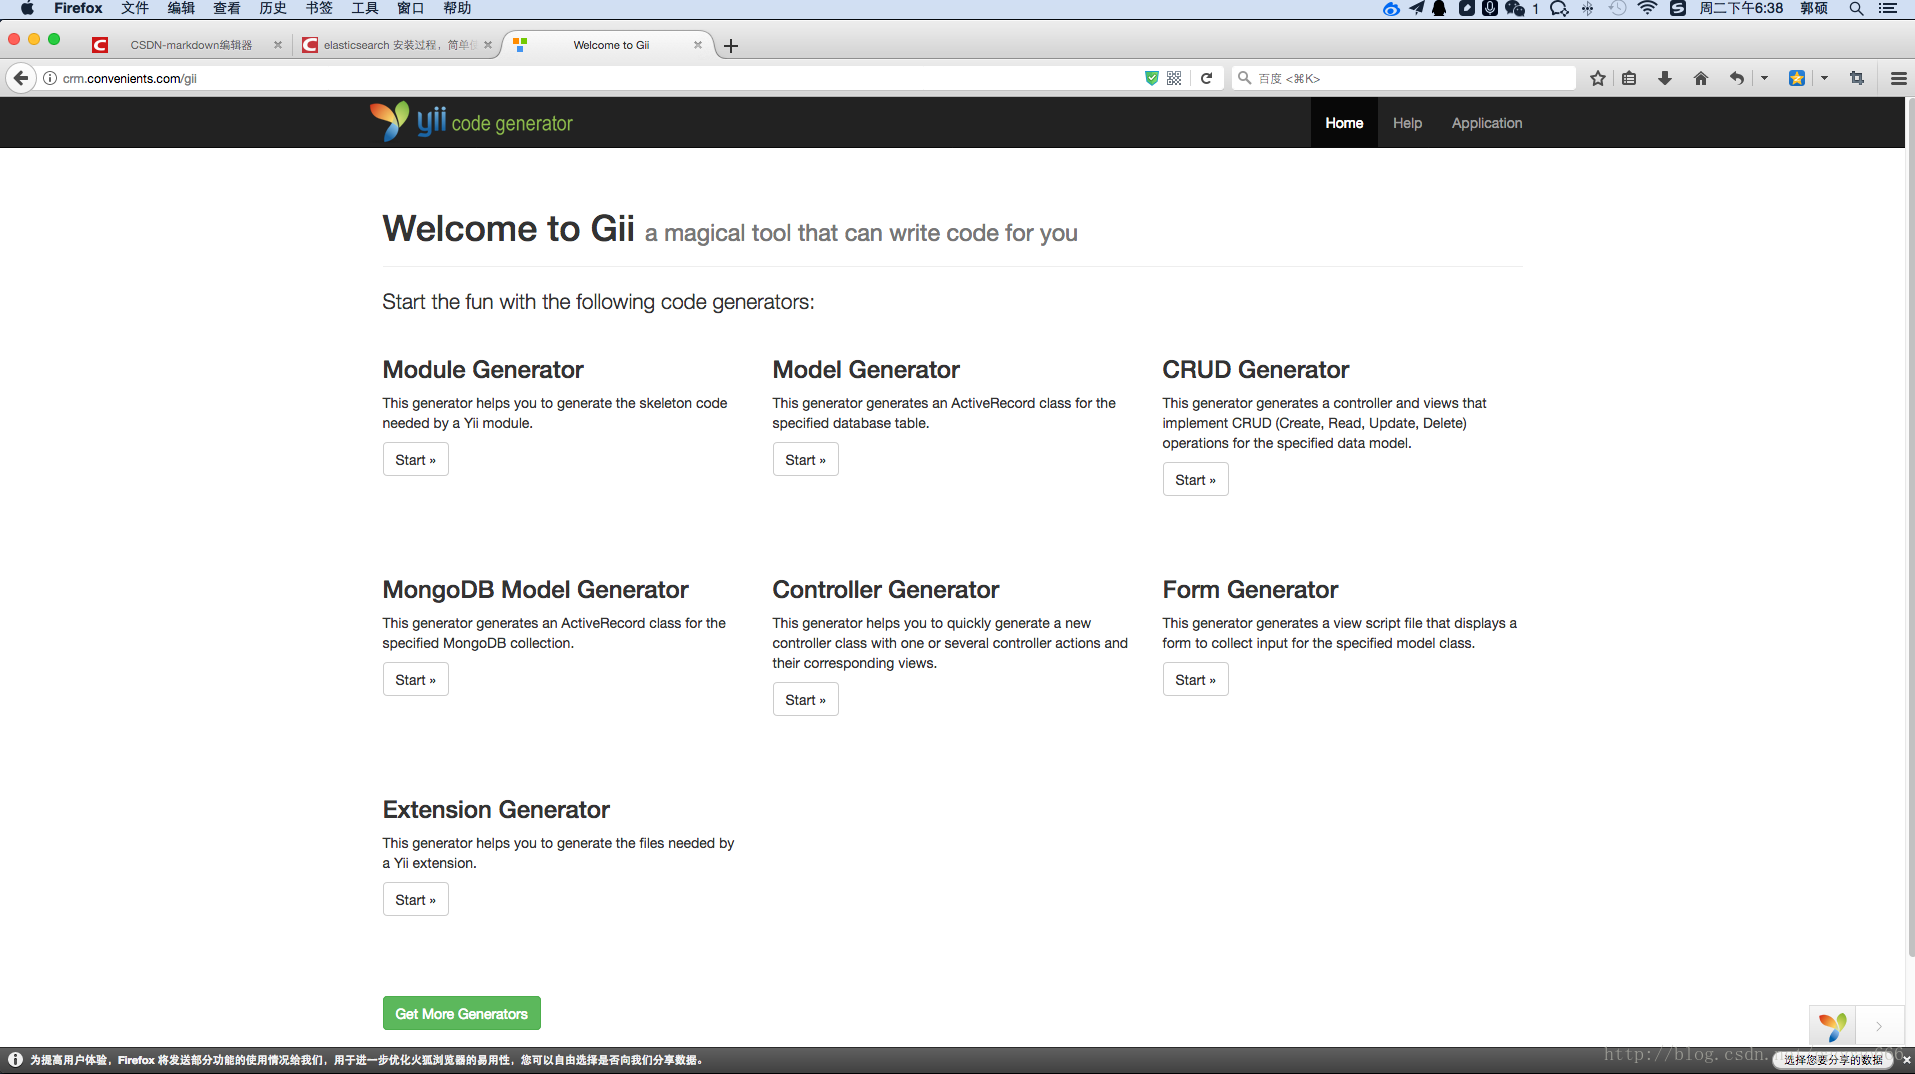Open a new tab with plus button
Image resolution: width=1915 pixels, height=1074 pixels.
731,46
